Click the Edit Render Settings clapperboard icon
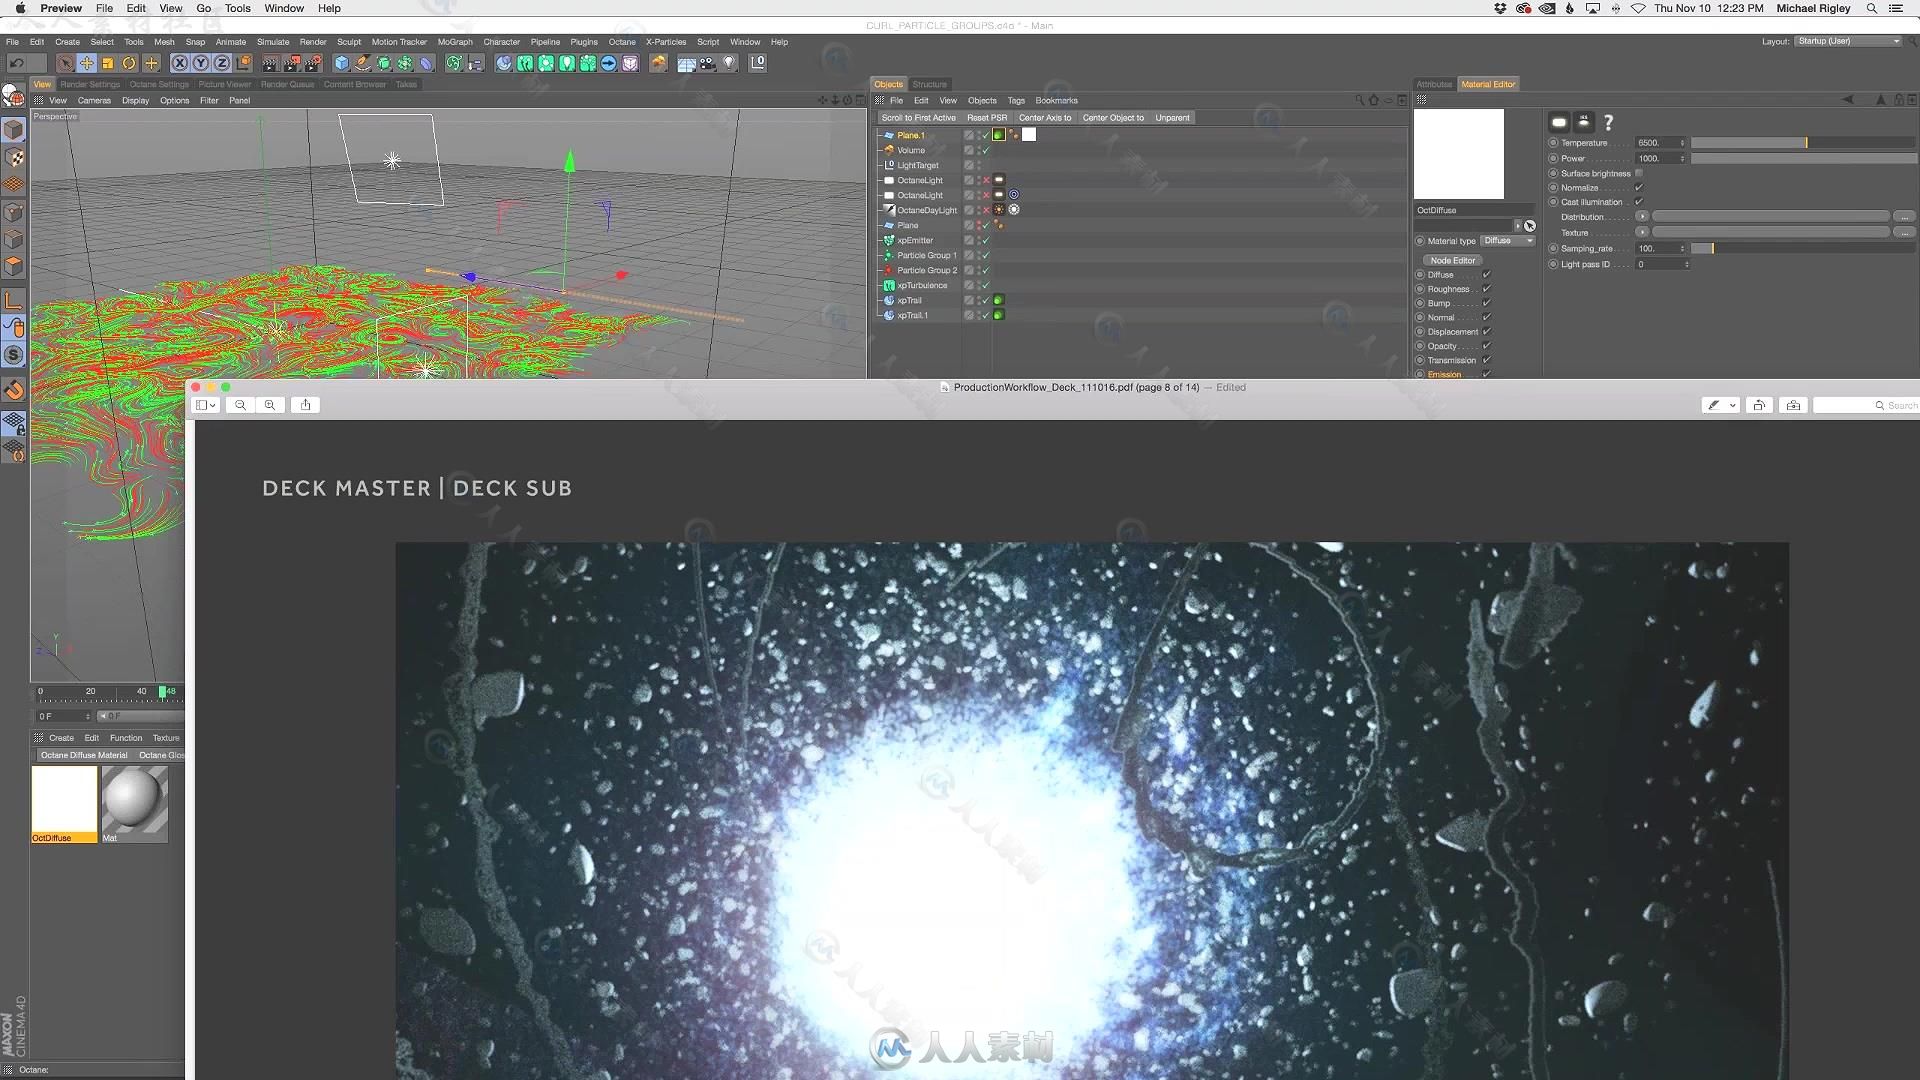This screenshot has width=1920, height=1080. click(313, 63)
